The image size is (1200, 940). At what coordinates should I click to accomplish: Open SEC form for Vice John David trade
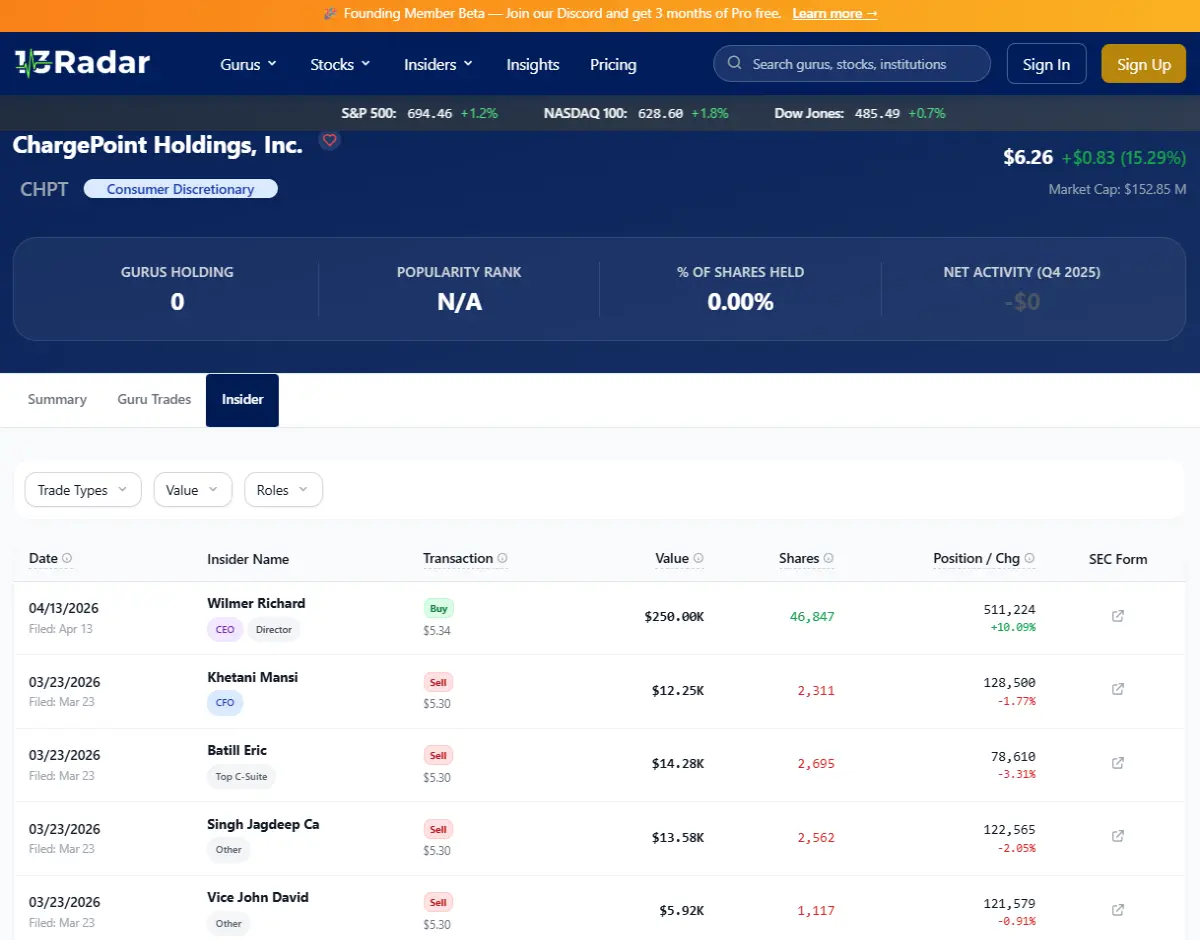[1118, 910]
